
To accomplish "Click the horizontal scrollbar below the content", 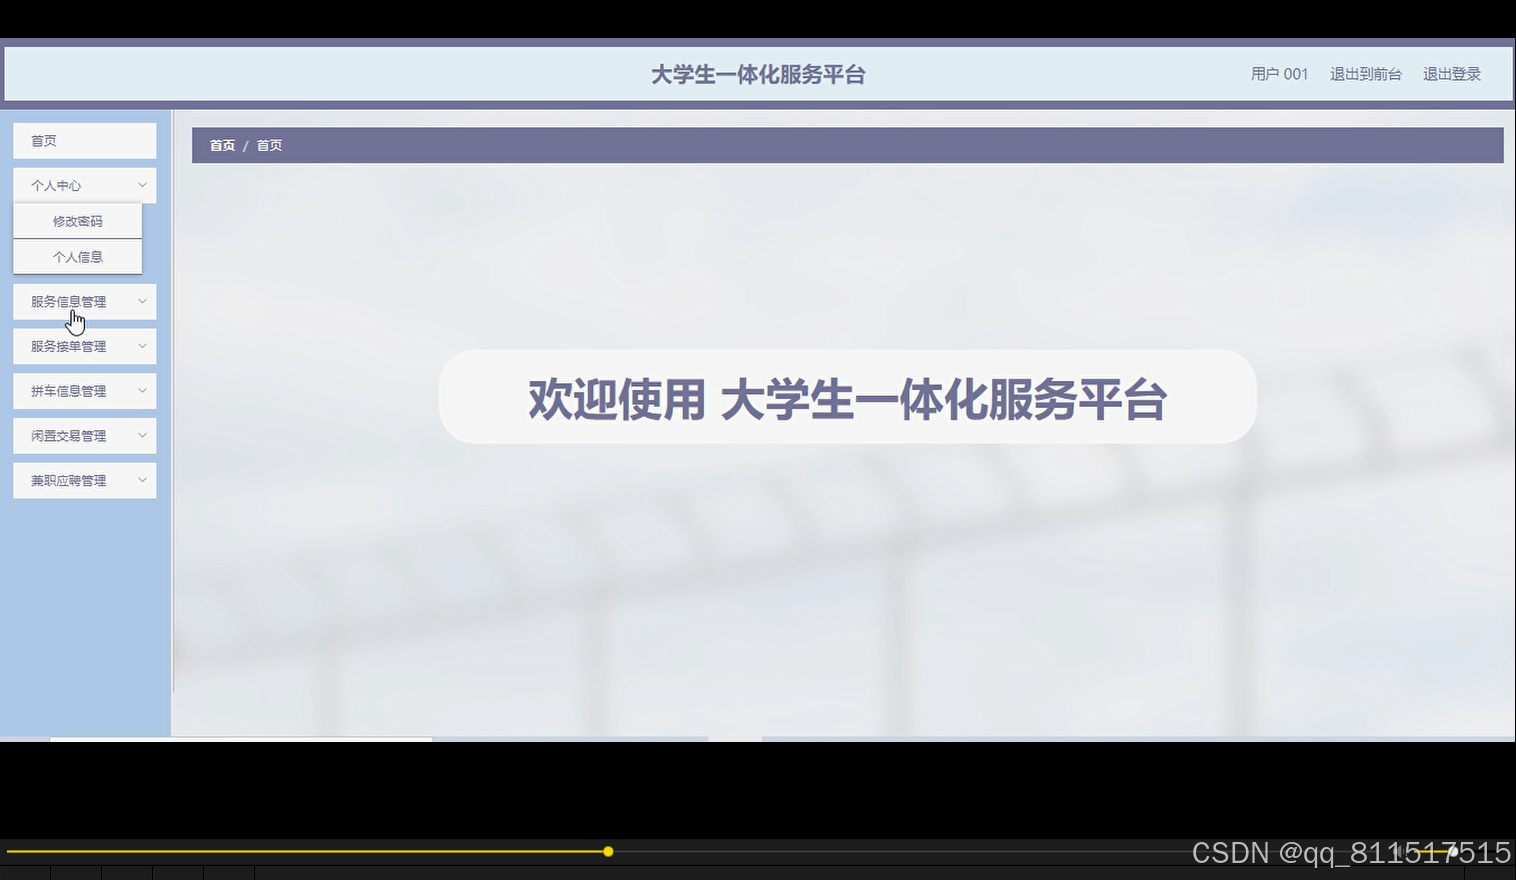I will pyautogui.click(x=240, y=739).
